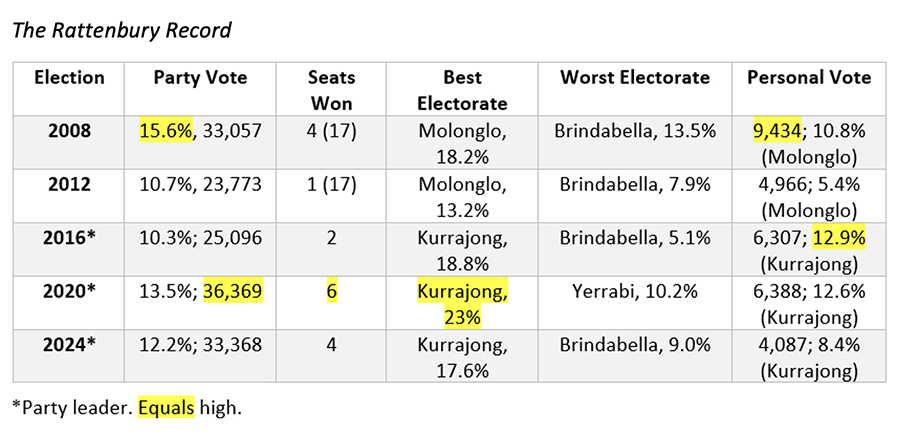Click the Worst Electorate column header
The width and height of the screenshot is (900, 441).
point(635,78)
